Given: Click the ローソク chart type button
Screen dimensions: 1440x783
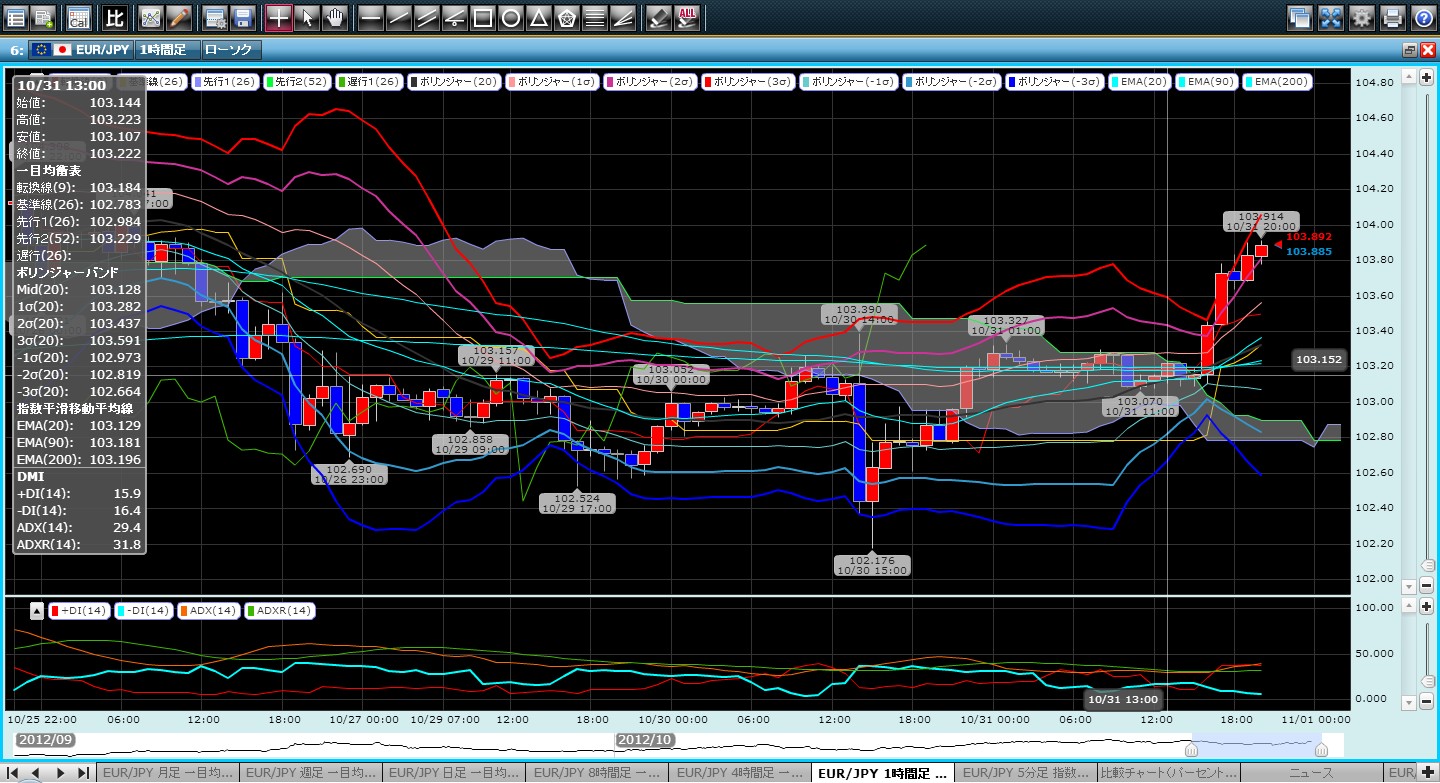Looking at the screenshot, I should coord(230,49).
